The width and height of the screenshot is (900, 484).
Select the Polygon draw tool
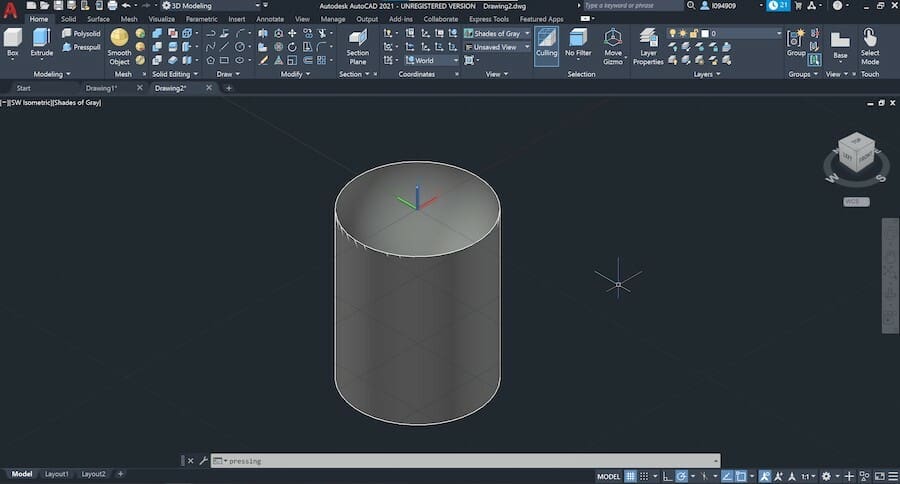point(211,60)
